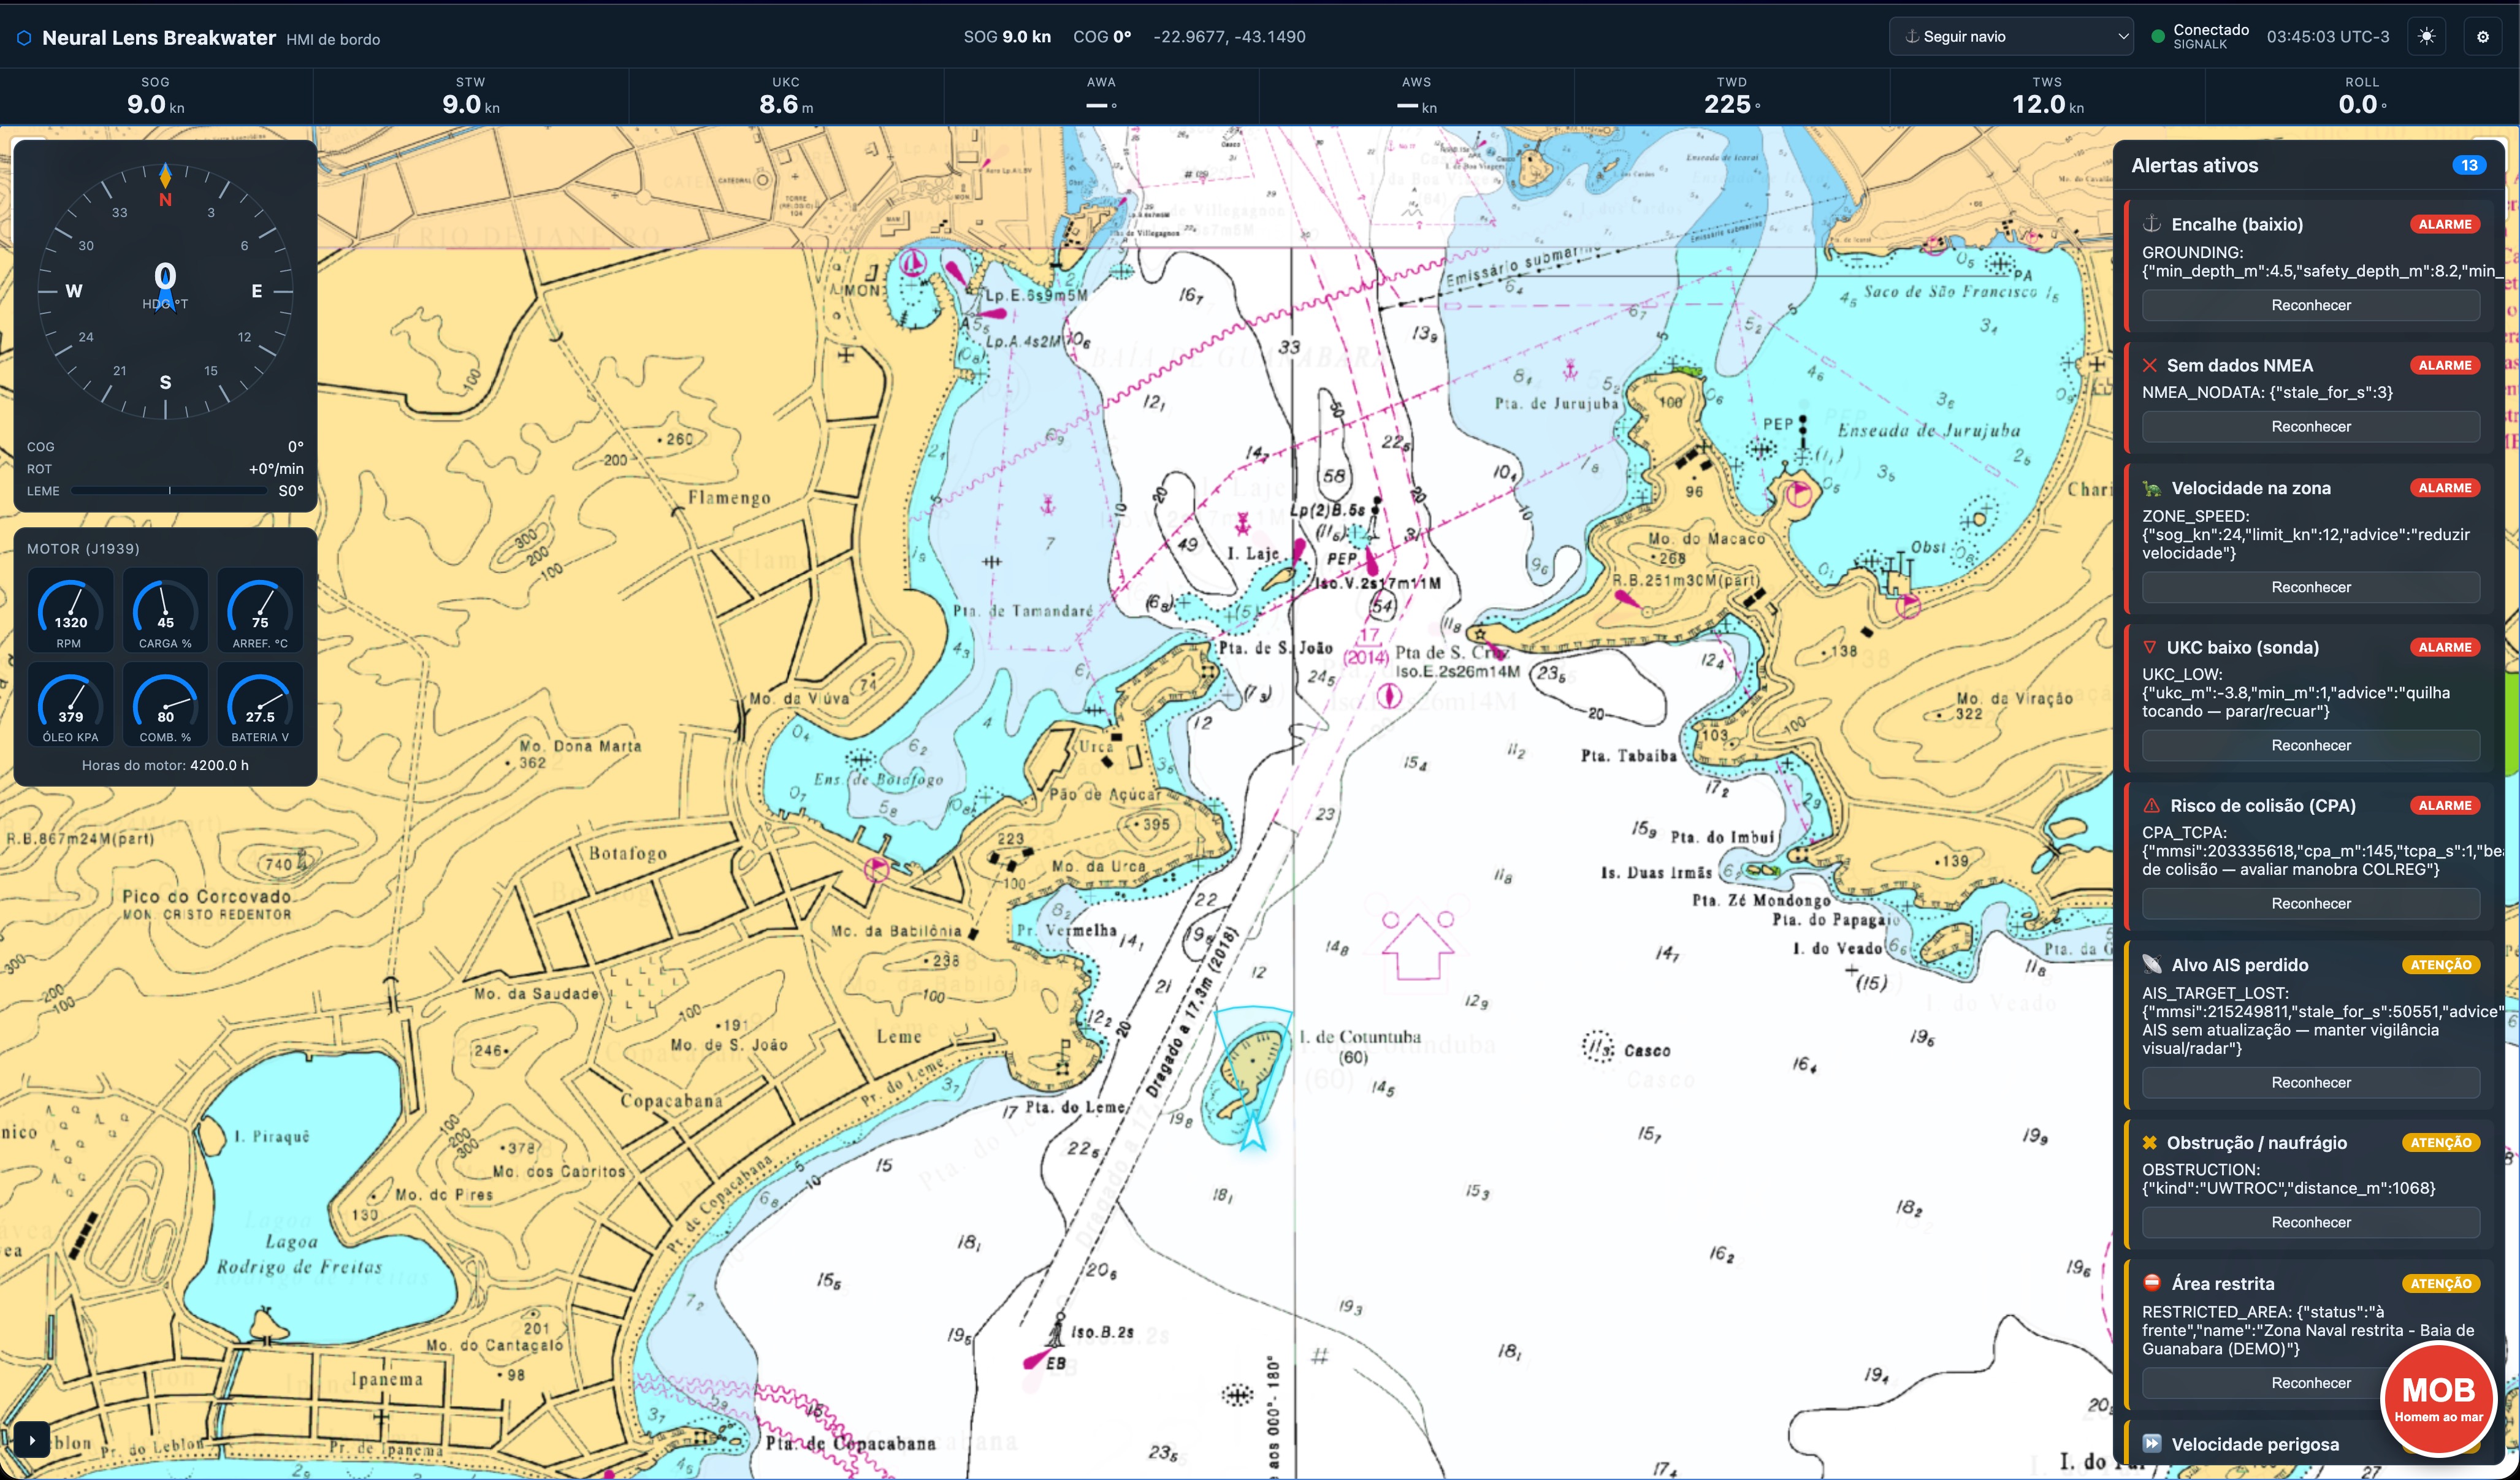
Task: Click the RPM gauge showing 1320
Action: [70, 610]
